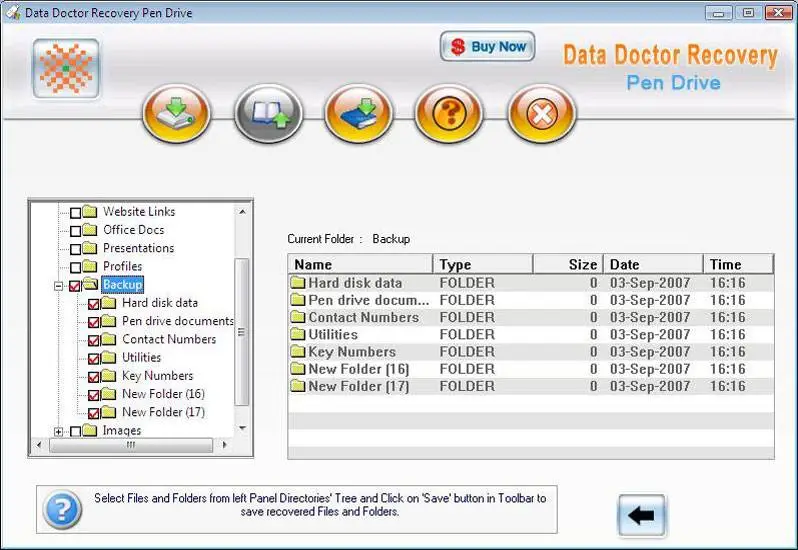
Task: Sort list by the Size column header
Action: pos(568,265)
